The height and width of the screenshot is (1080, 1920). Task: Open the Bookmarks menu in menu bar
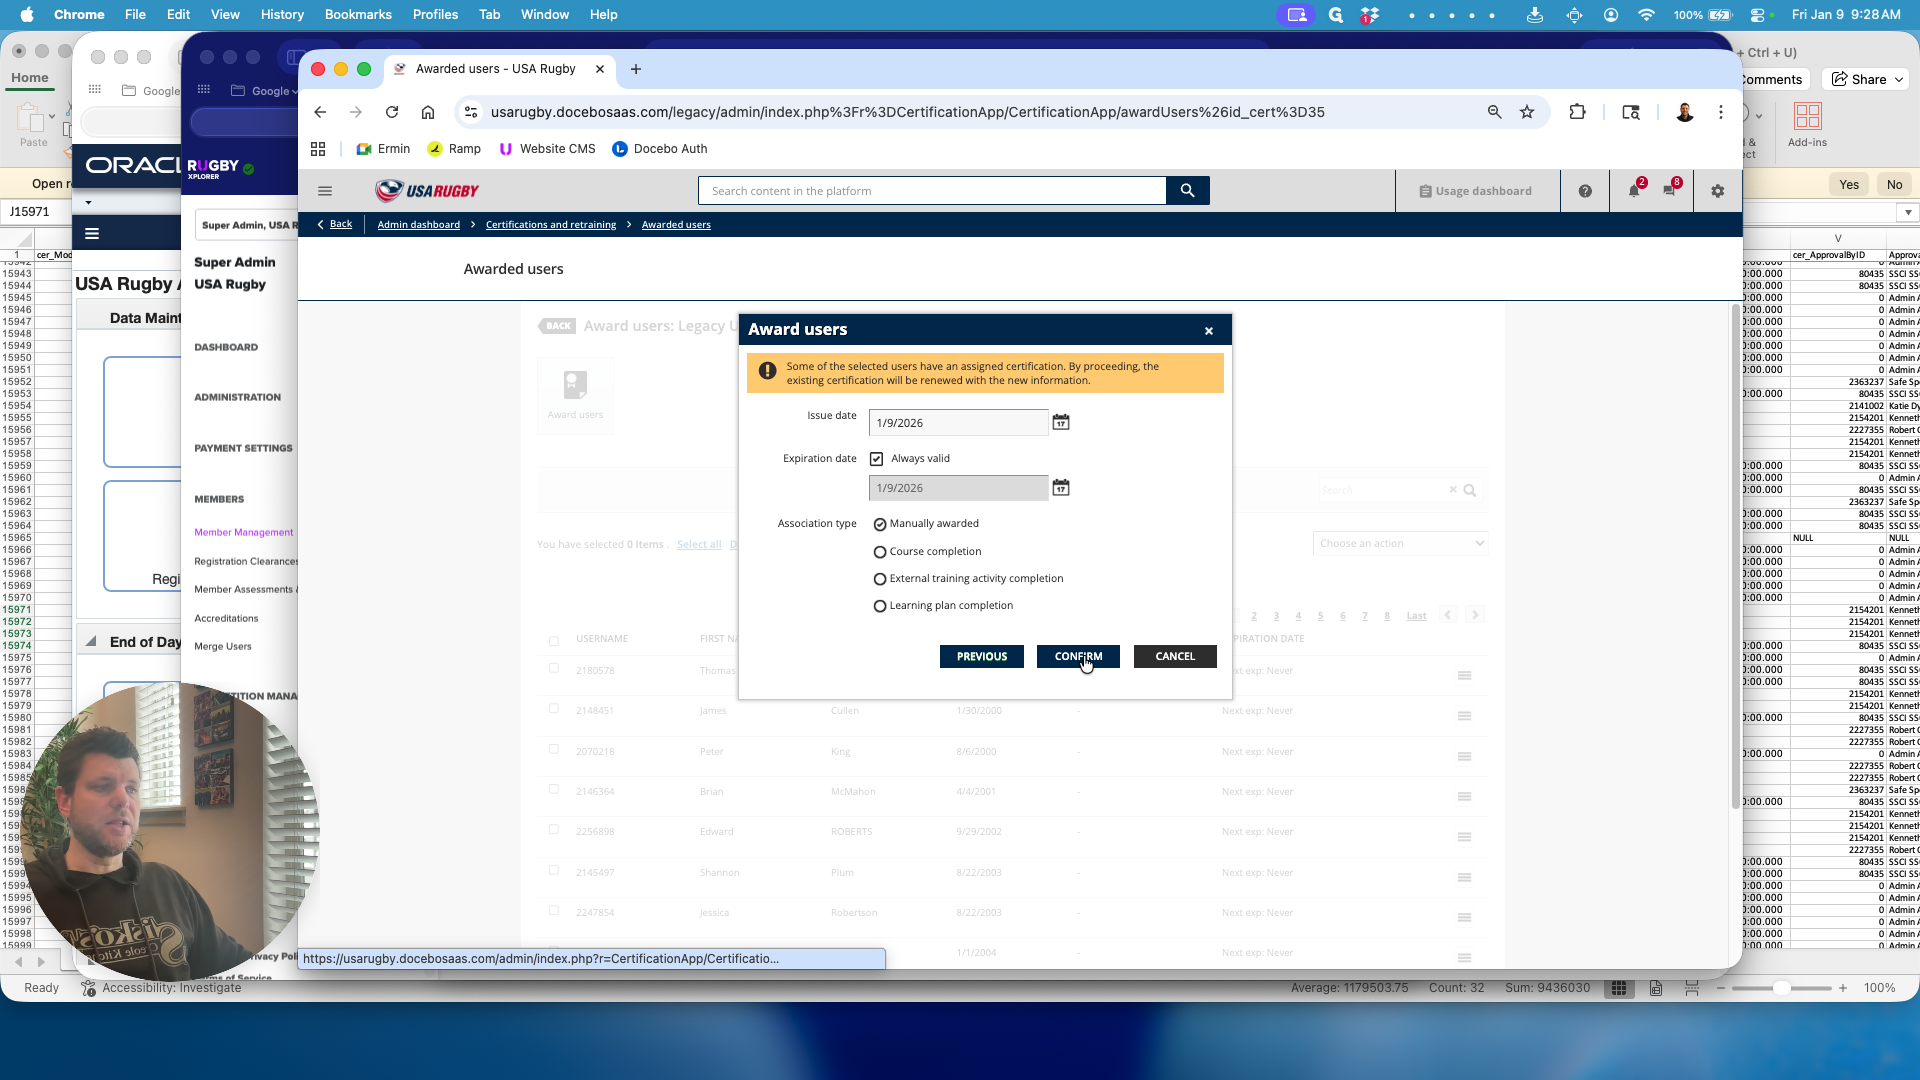[x=358, y=14]
